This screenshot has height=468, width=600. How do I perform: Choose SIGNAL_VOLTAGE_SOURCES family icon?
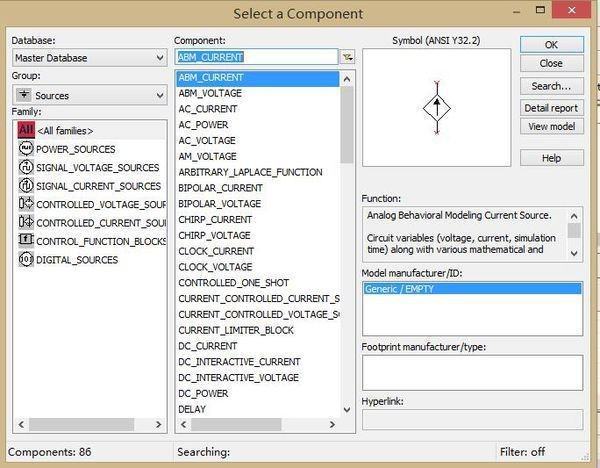(x=26, y=167)
